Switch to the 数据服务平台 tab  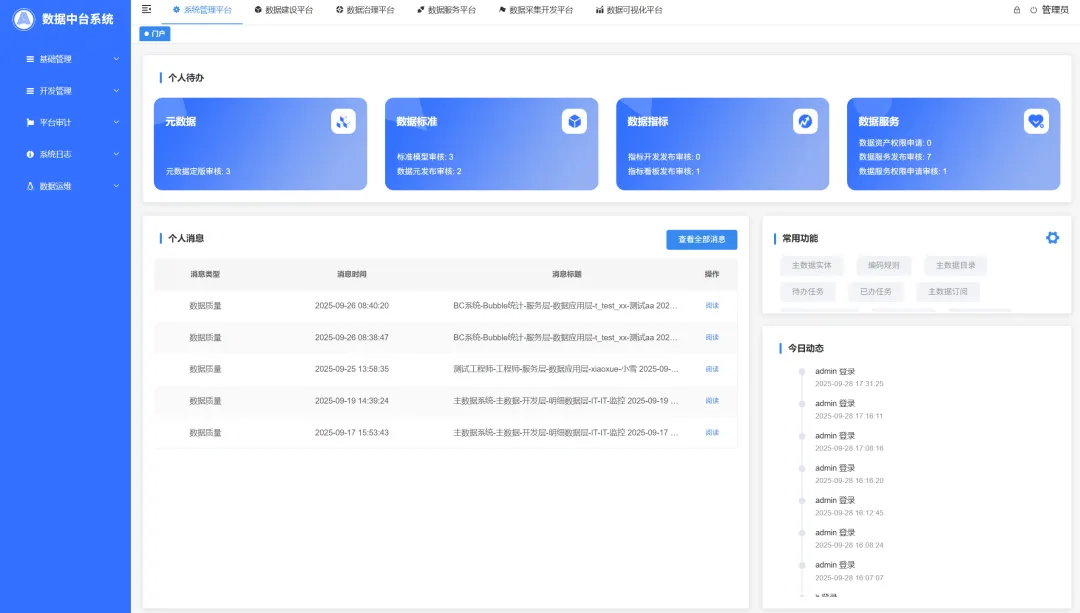446,10
